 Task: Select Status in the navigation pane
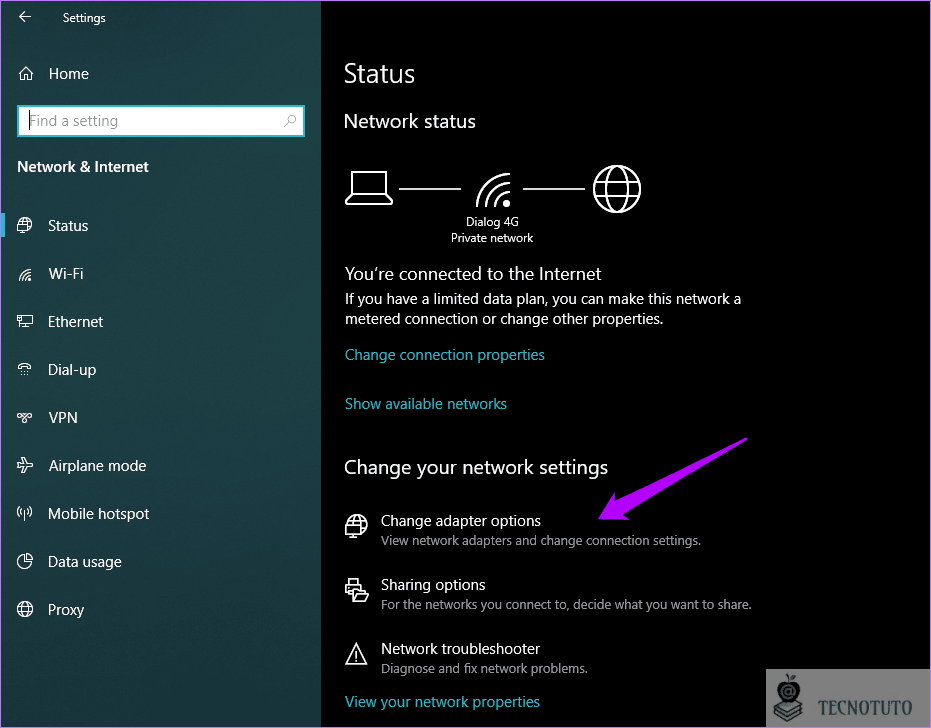click(67, 225)
